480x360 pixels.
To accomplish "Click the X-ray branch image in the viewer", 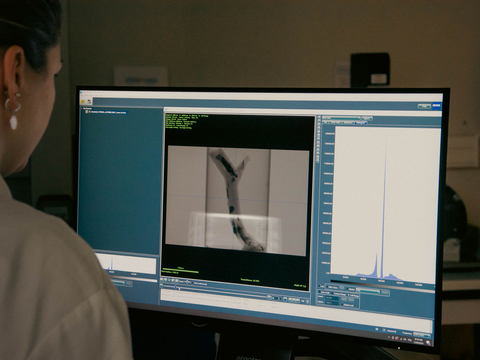I will [237, 200].
